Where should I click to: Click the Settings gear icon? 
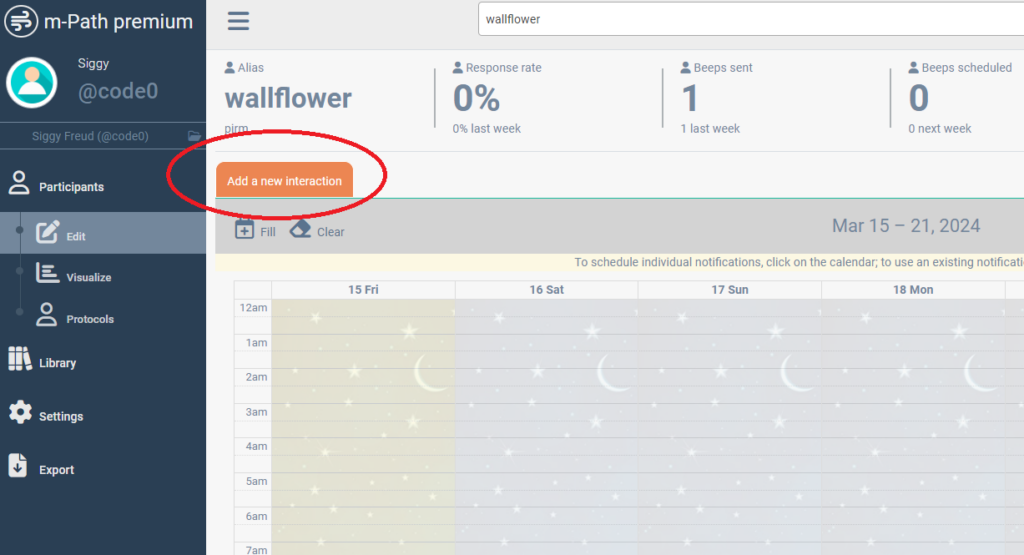coord(18,414)
